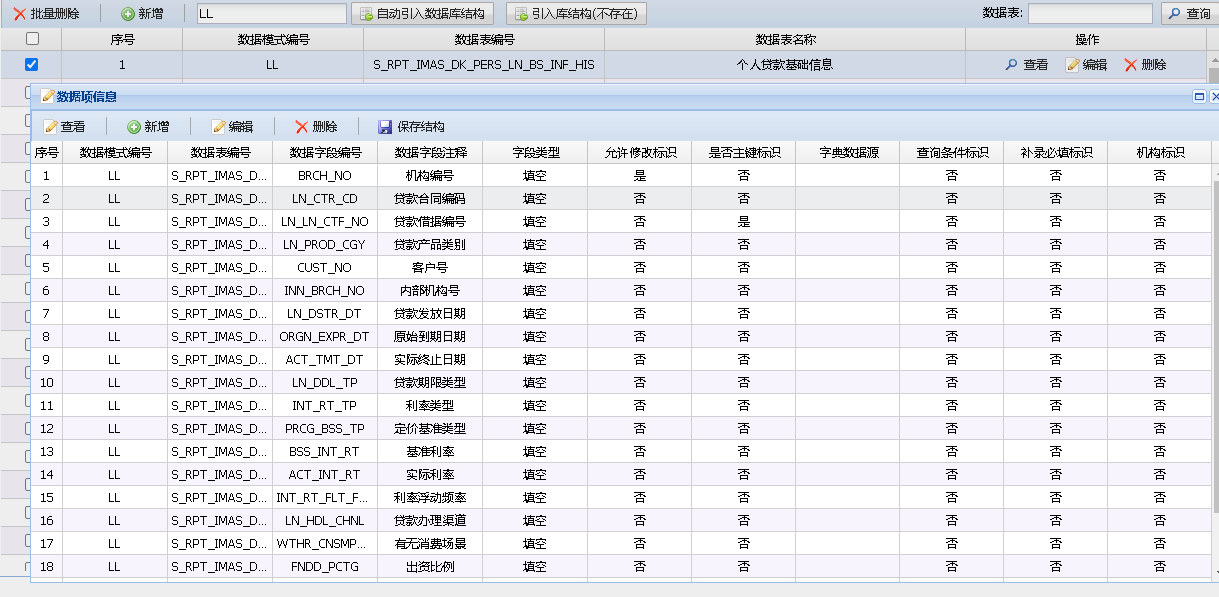
Task: Select the BRCH_NO field row
Action: [325, 175]
